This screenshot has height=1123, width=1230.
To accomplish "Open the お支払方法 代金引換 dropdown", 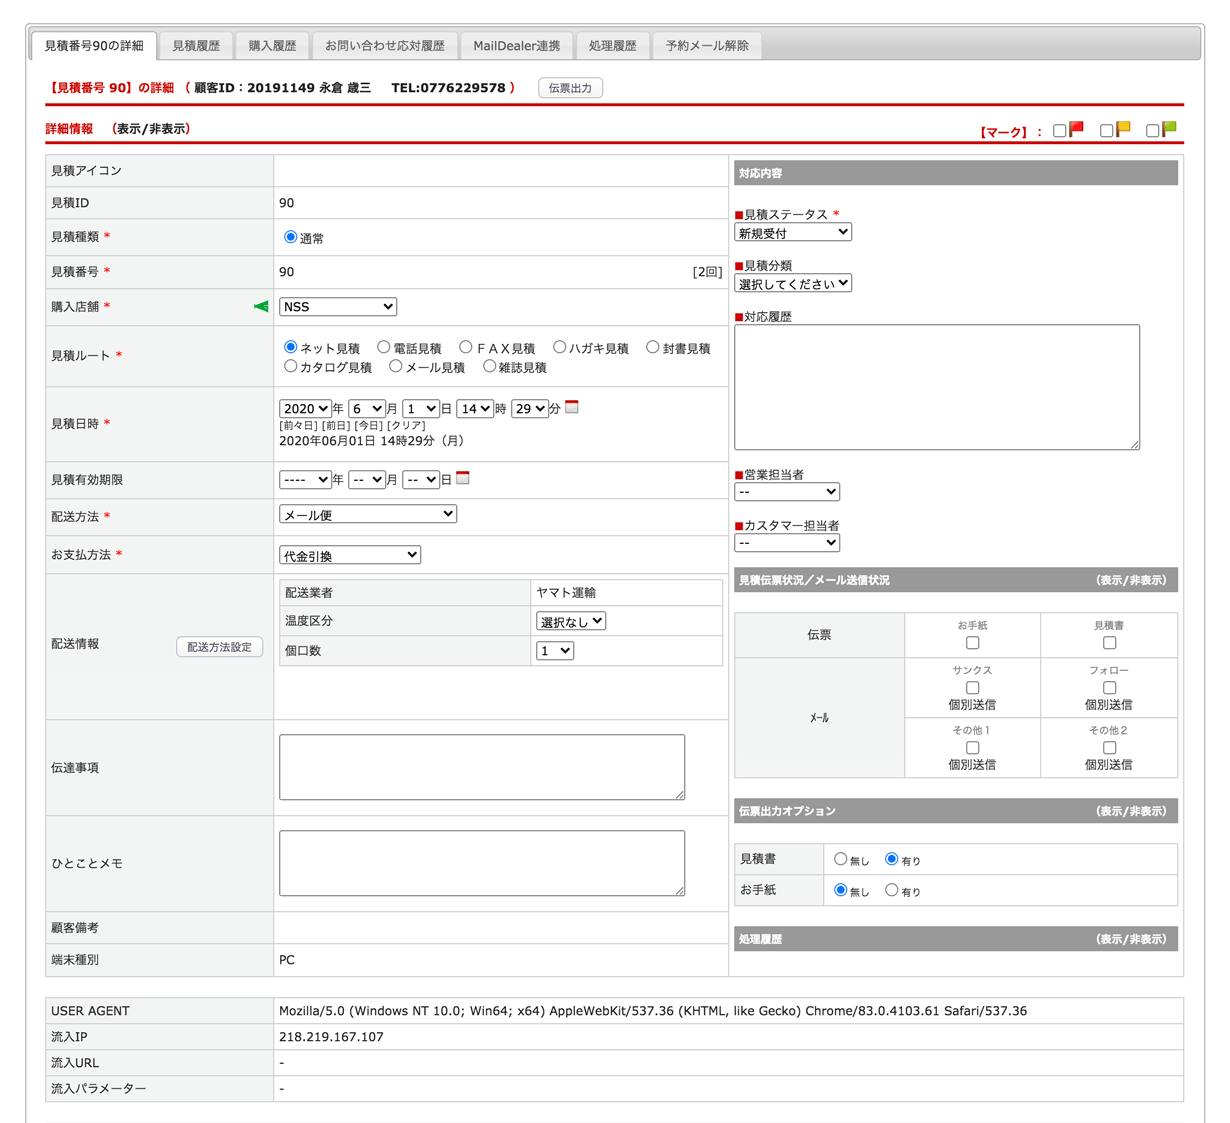I will pyautogui.click(x=350, y=555).
